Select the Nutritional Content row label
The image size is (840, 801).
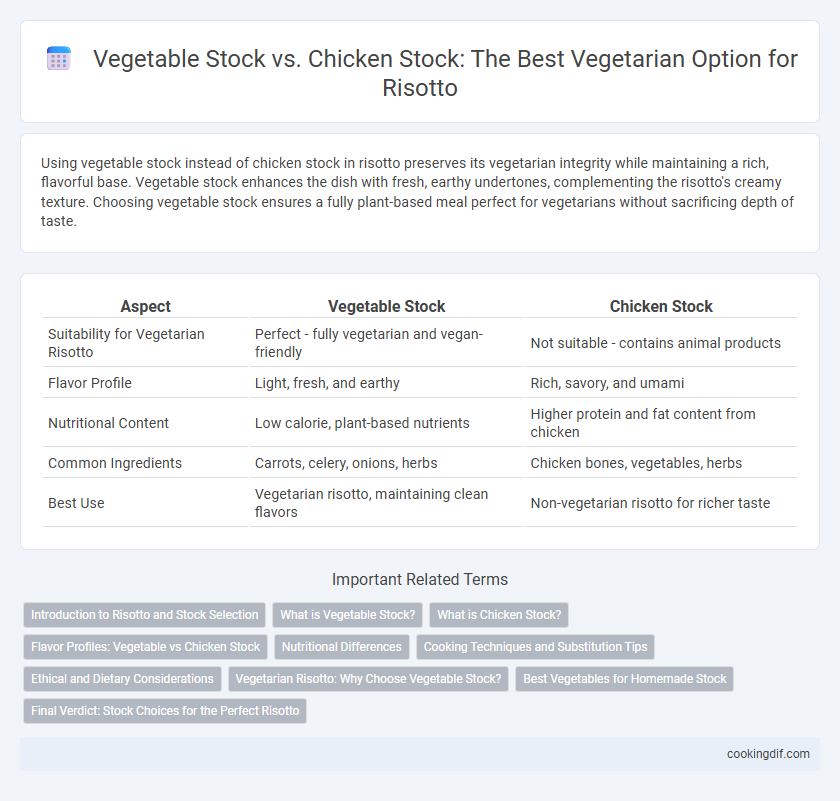[x=108, y=423]
